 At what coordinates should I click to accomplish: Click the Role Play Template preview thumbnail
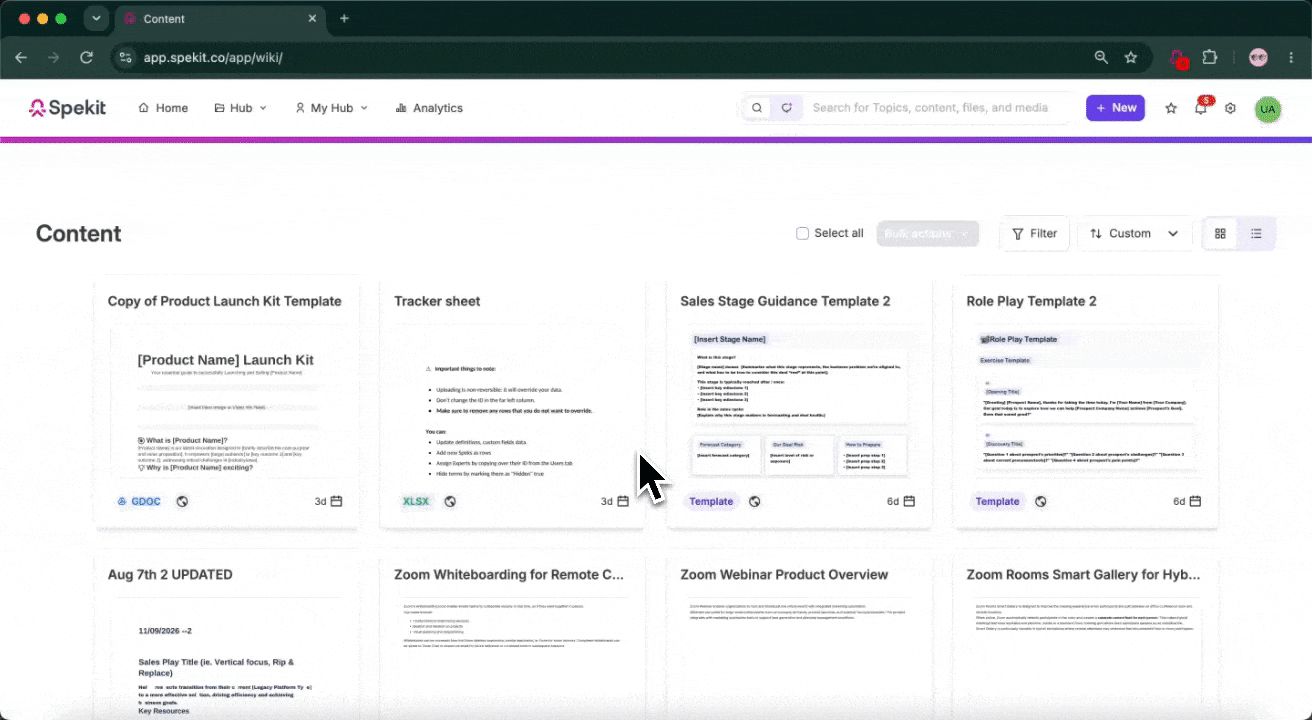(x=1085, y=401)
